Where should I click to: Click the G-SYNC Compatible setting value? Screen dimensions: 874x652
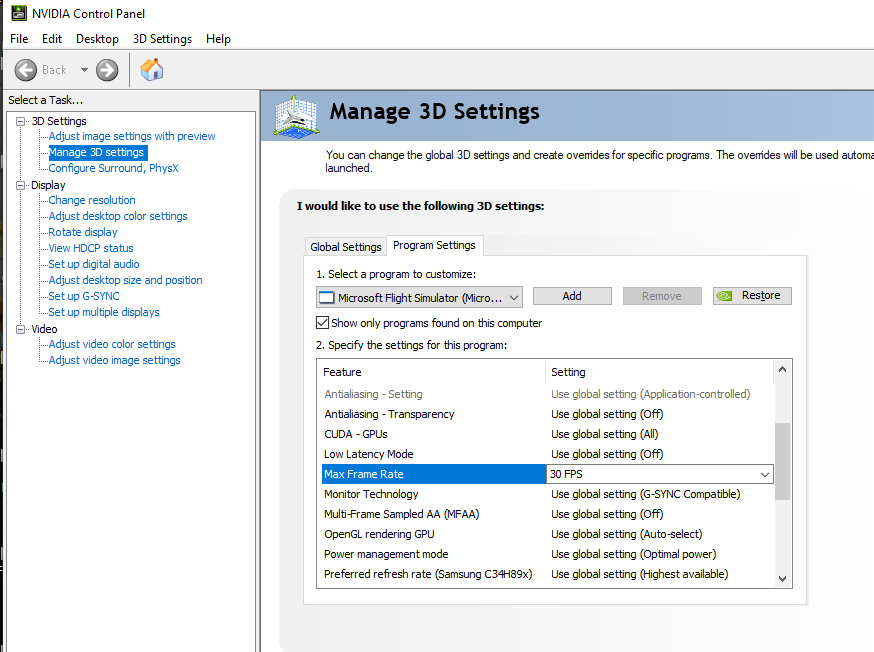(x=645, y=494)
